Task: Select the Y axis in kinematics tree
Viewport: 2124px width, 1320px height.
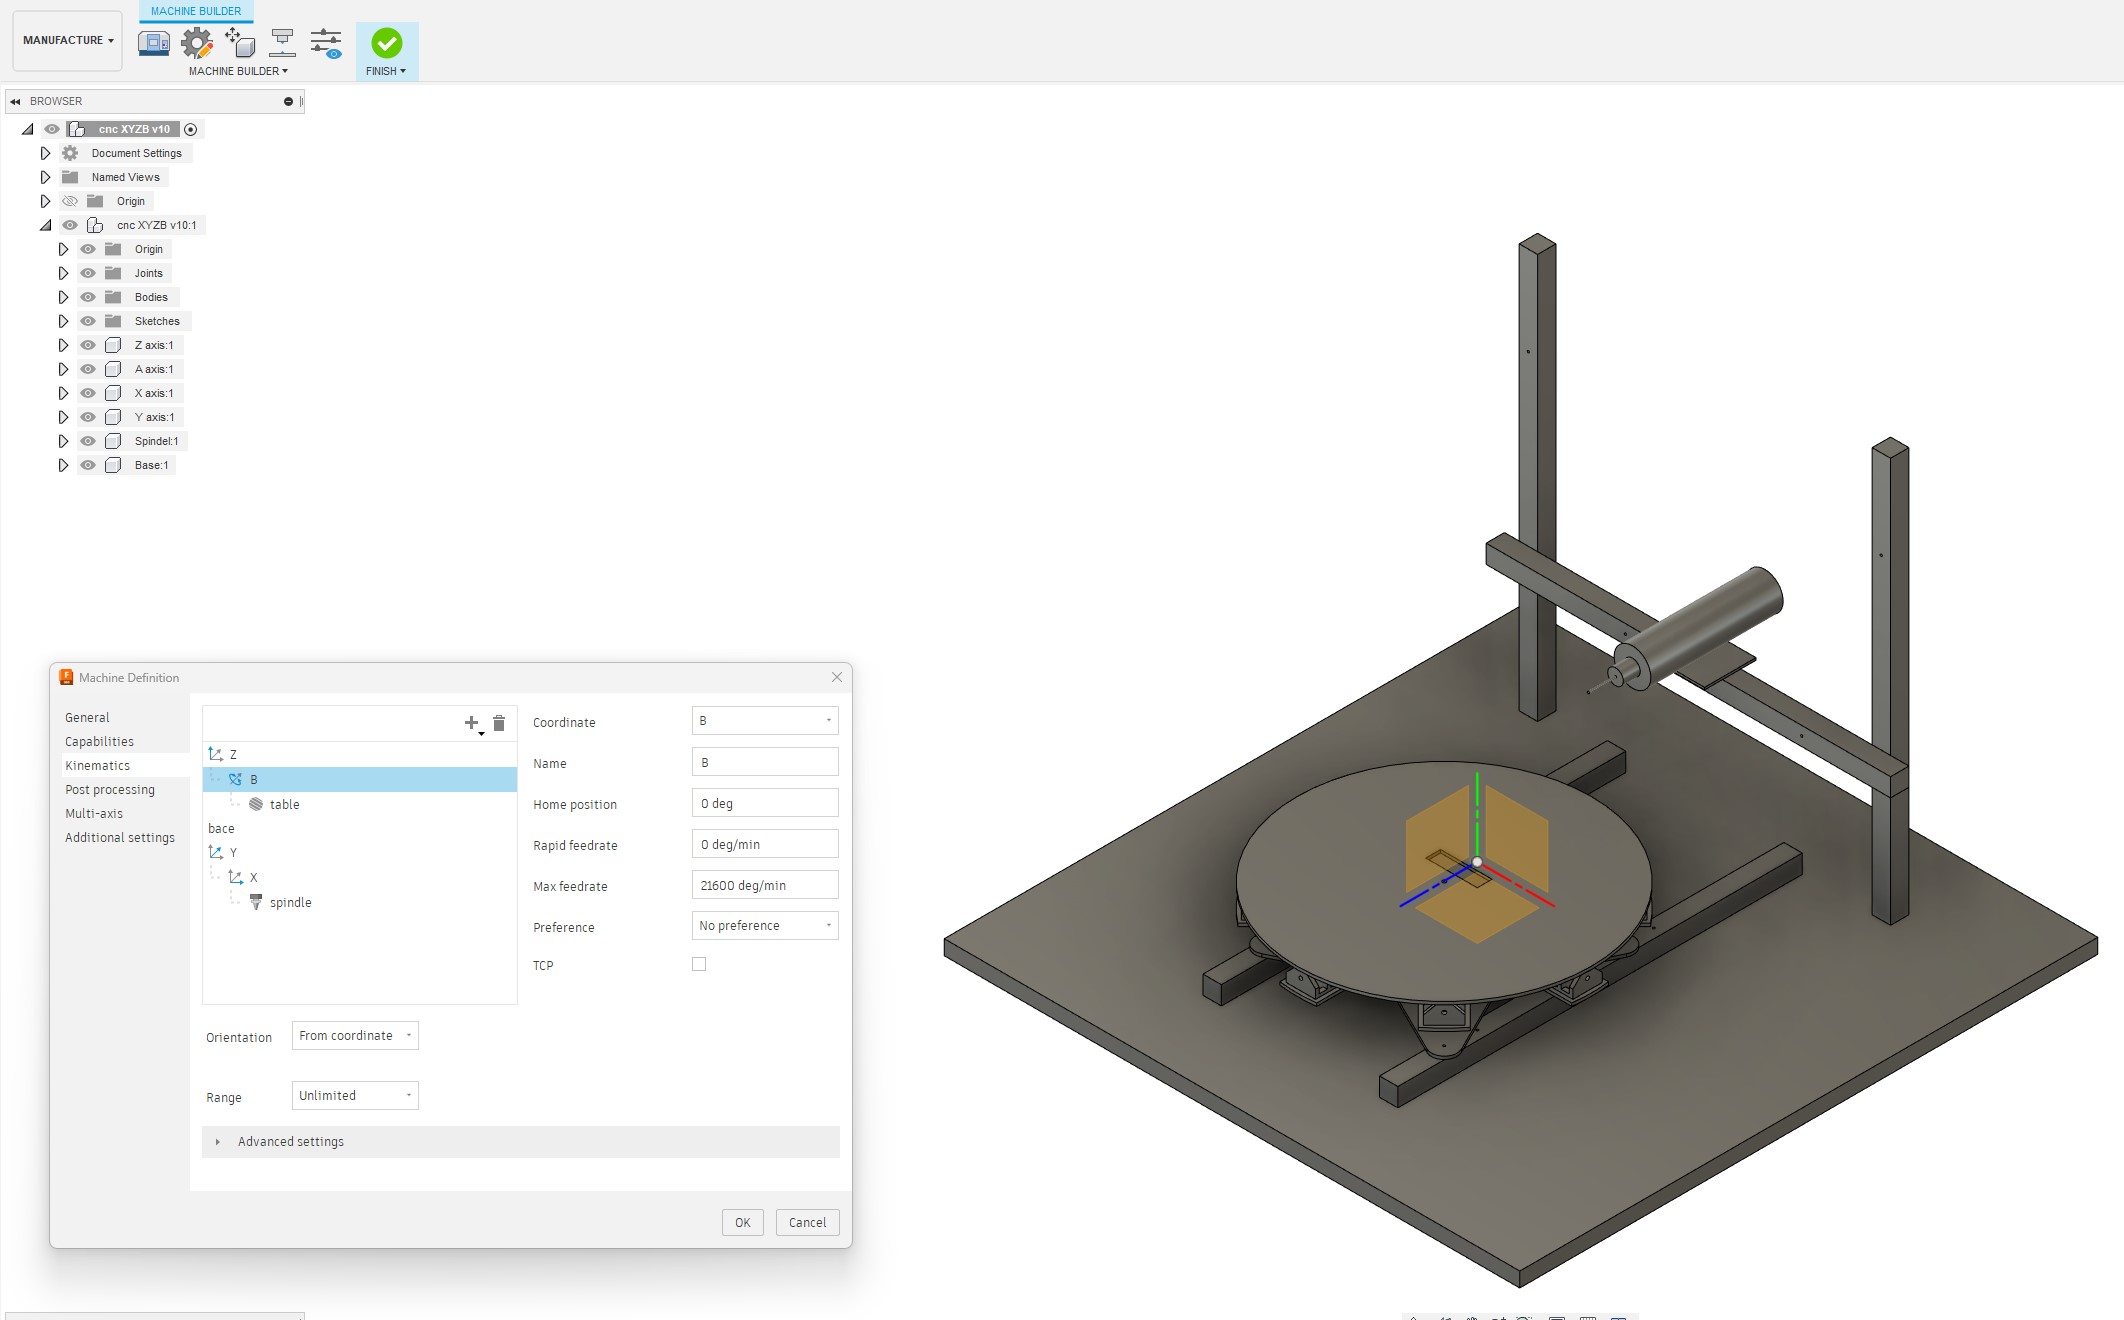Action: tap(360, 853)
